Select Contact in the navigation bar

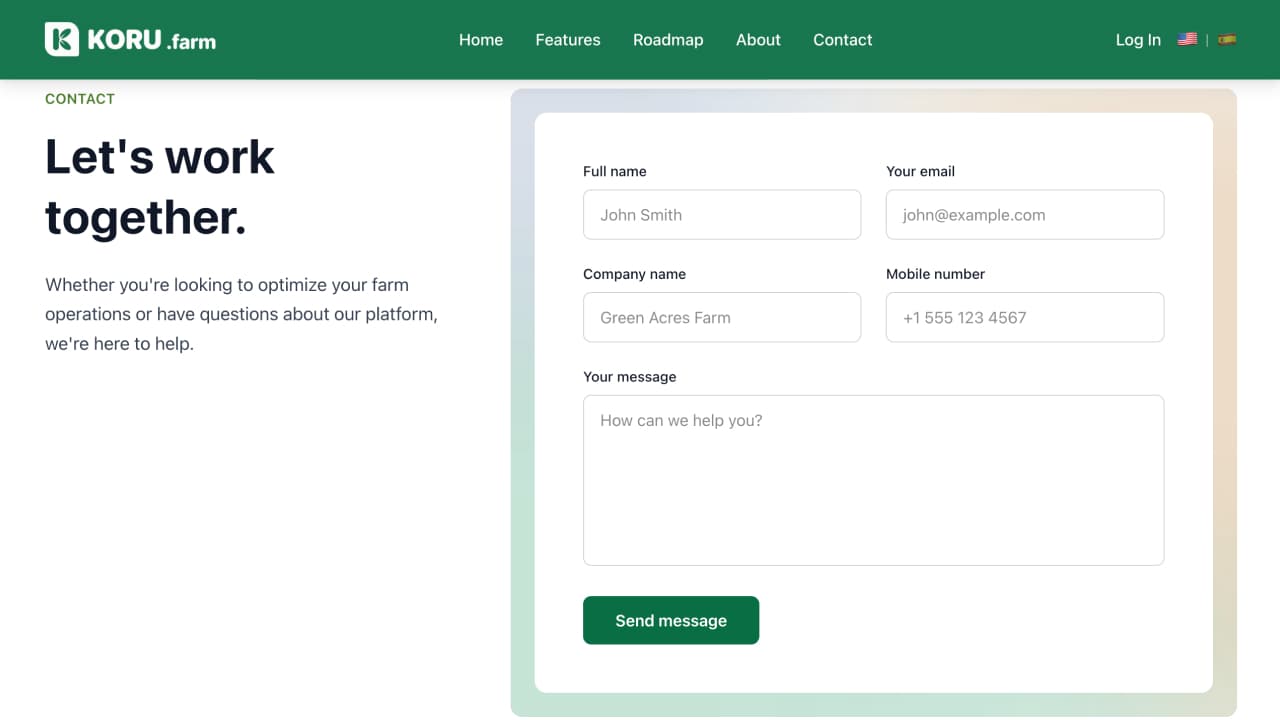(x=842, y=39)
